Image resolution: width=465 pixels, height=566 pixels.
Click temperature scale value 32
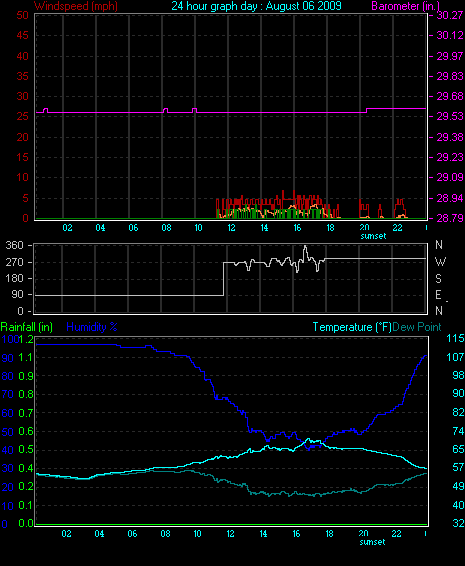458,523
